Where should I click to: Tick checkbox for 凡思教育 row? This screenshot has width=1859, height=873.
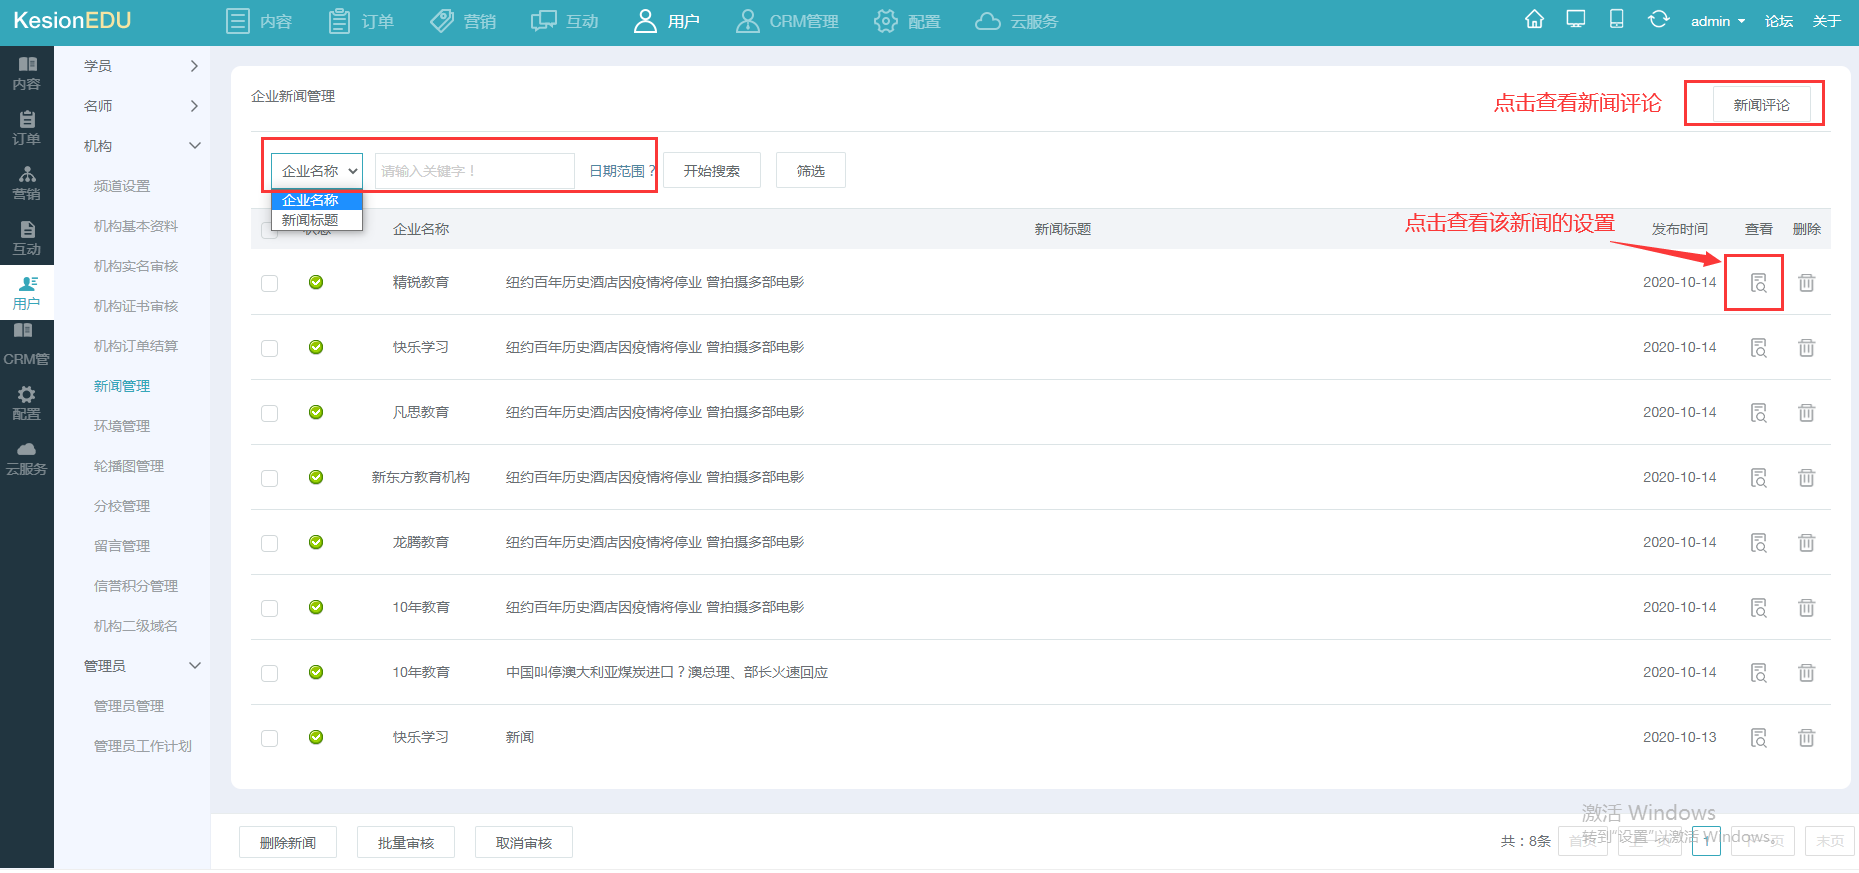click(269, 413)
